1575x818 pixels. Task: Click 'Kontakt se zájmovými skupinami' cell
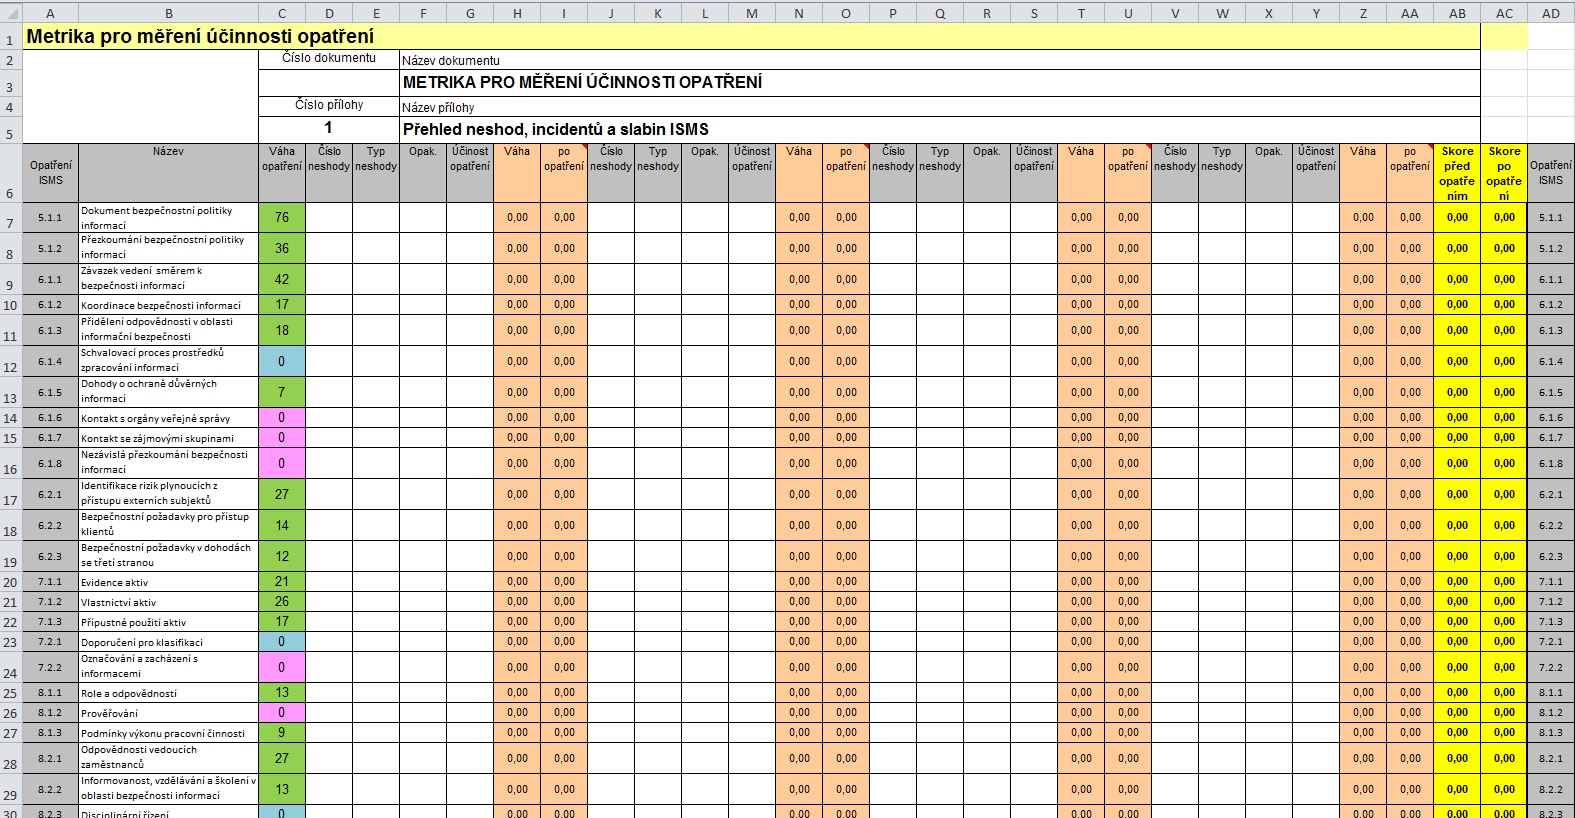(x=168, y=438)
